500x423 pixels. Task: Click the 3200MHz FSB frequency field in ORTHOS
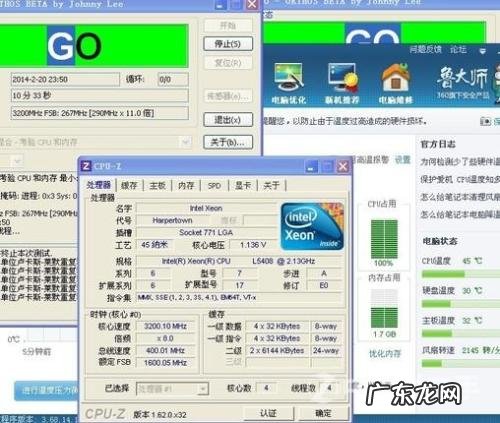pos(99,113)
